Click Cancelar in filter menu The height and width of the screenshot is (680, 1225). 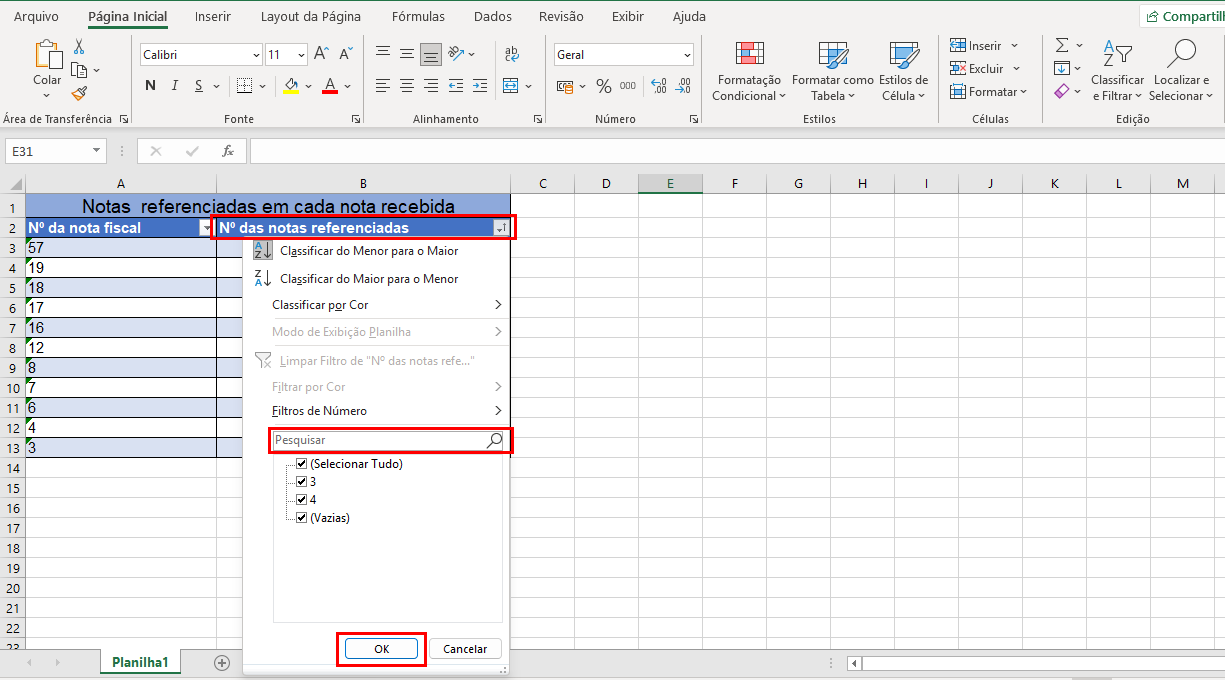click(465, 649)
